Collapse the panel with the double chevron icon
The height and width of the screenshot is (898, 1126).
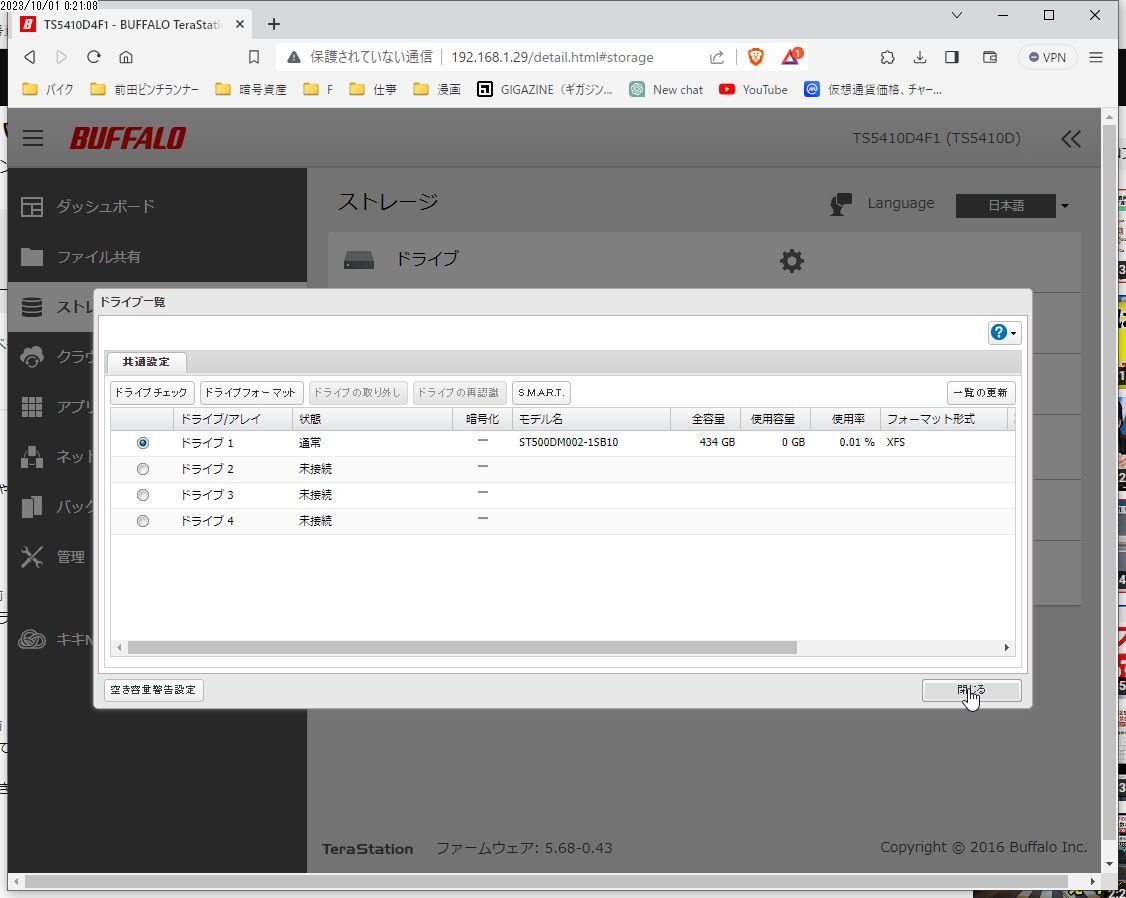click(1071, 139)
